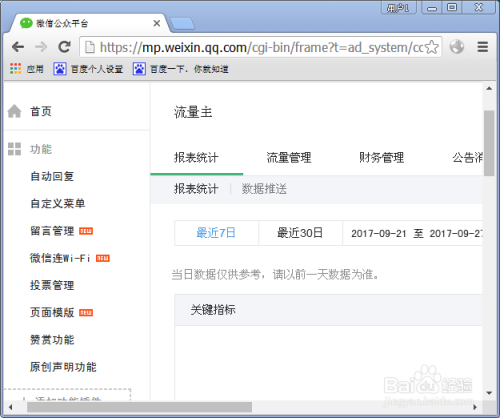The image size is (500, 418).
Task: Open the Chrome hamburger menu
Action: tap(482, 47)
